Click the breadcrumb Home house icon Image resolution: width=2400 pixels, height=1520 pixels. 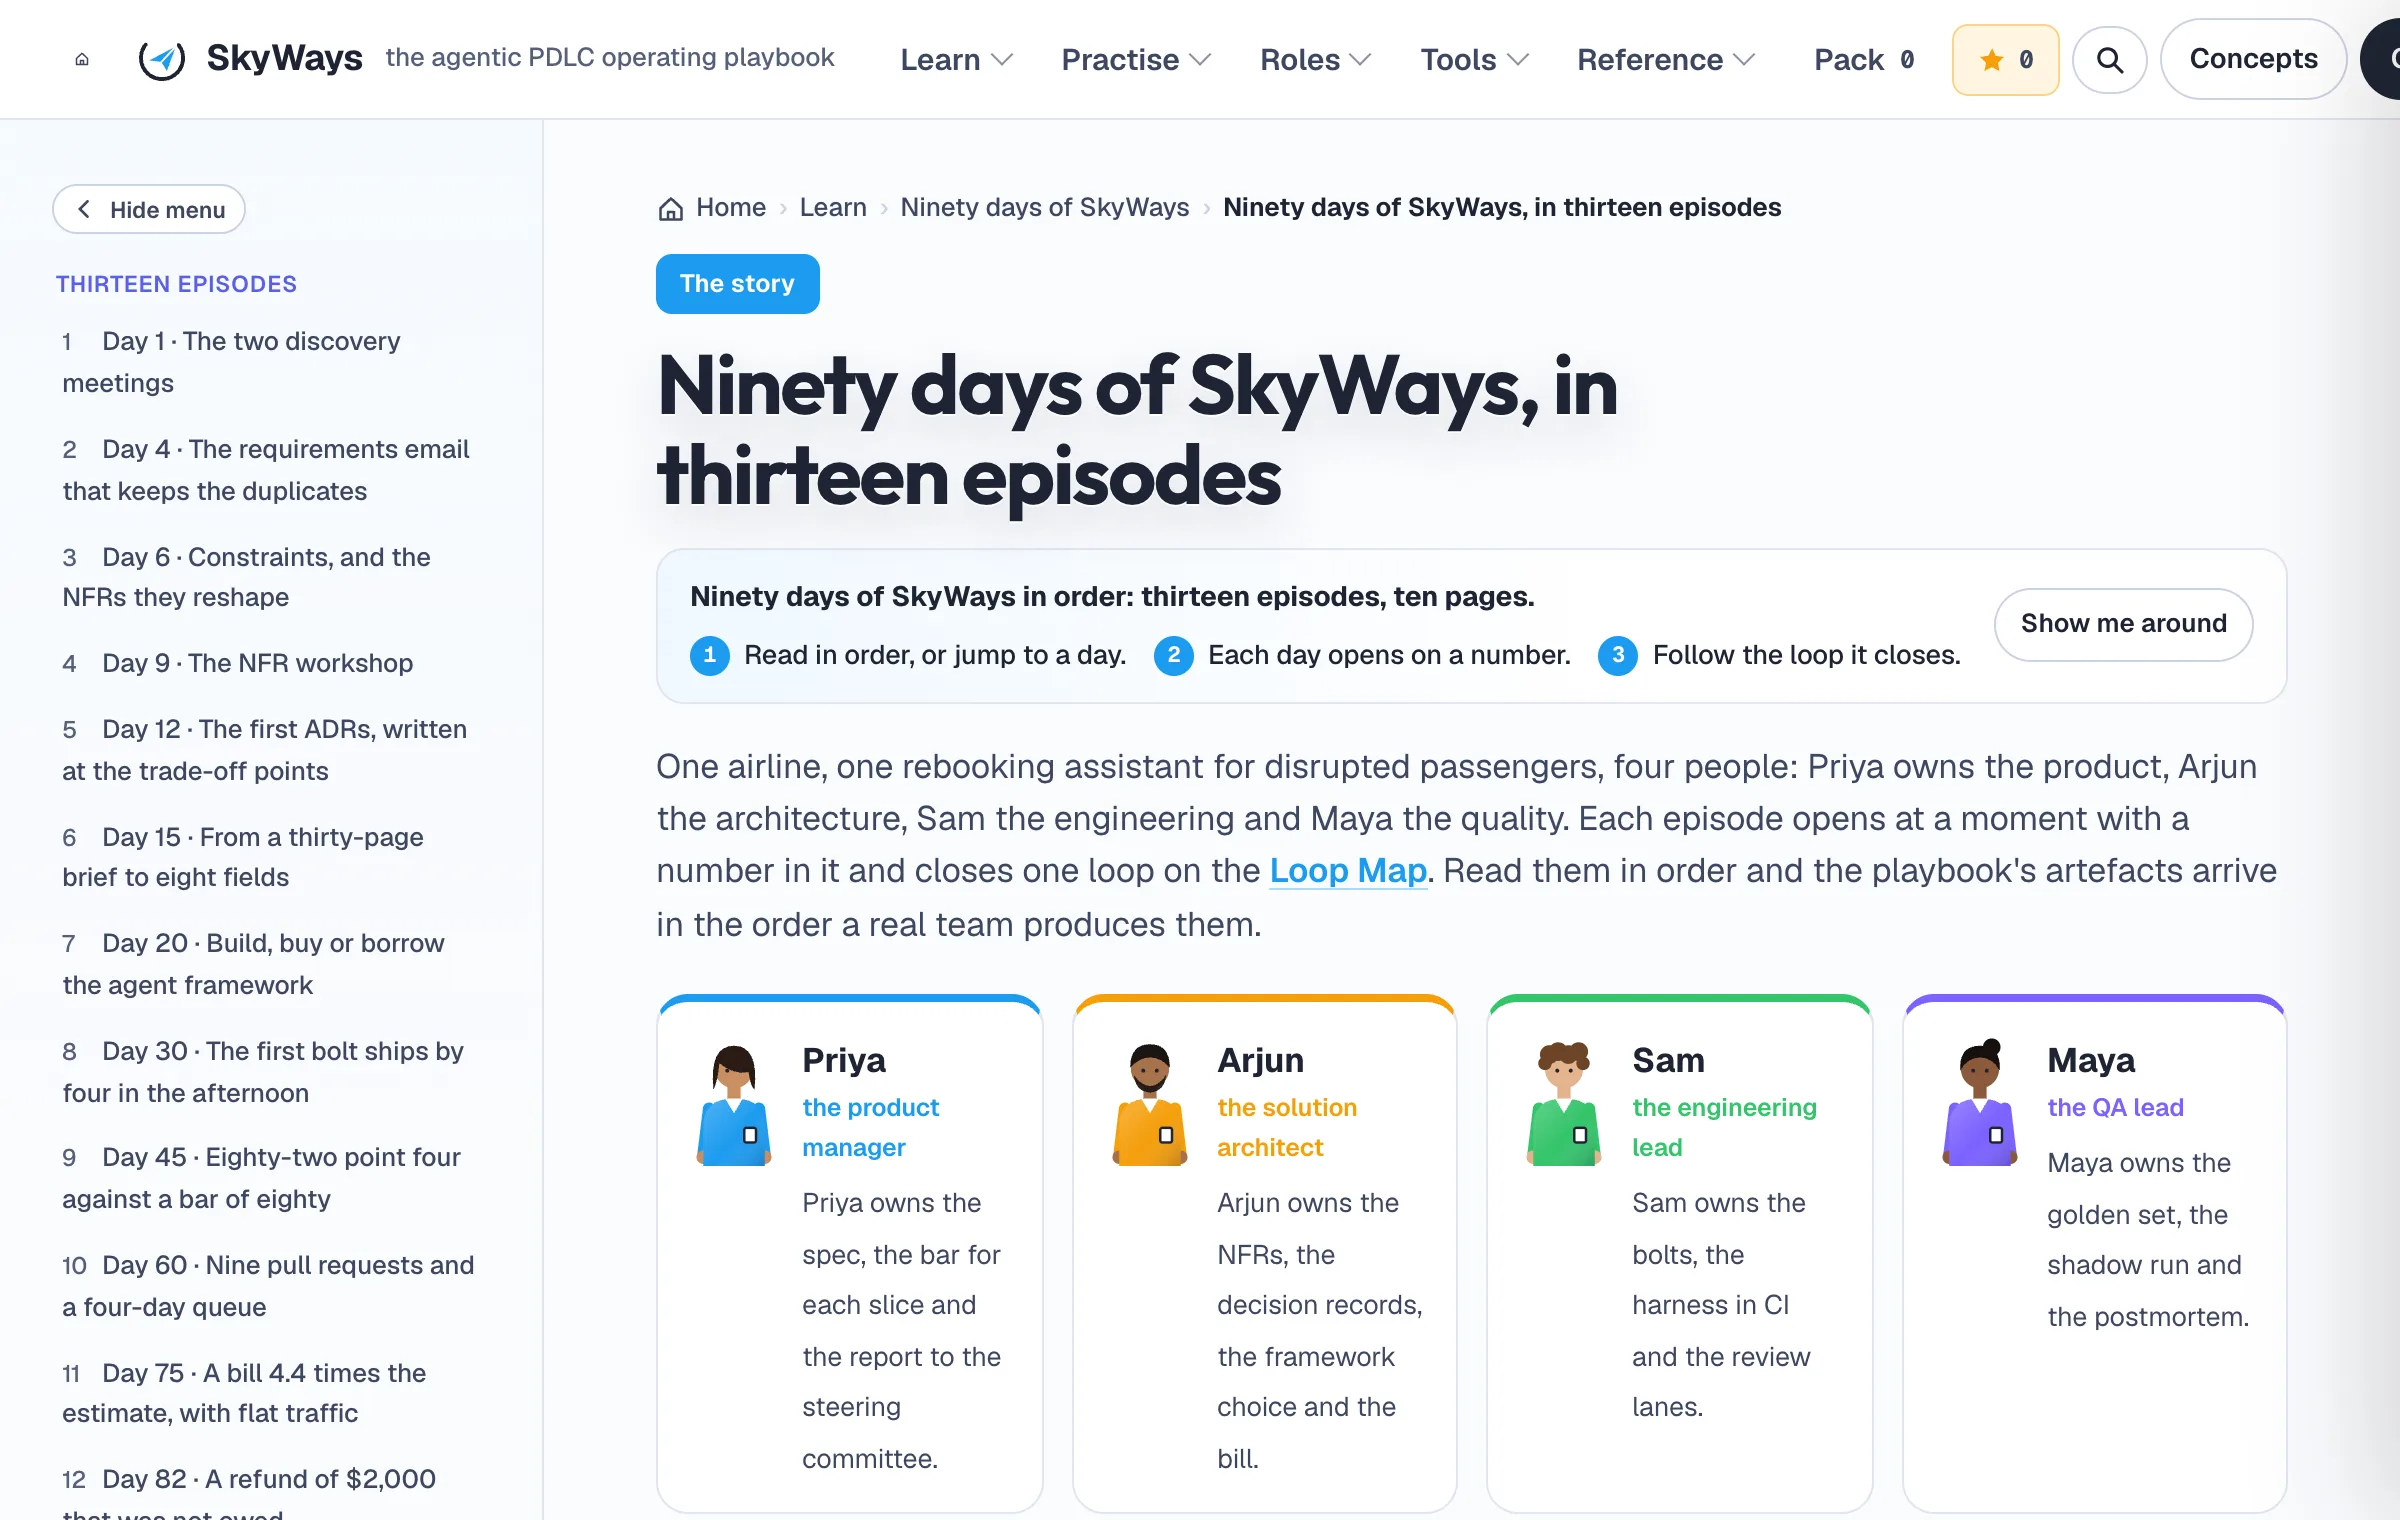(x=671, y=208)
